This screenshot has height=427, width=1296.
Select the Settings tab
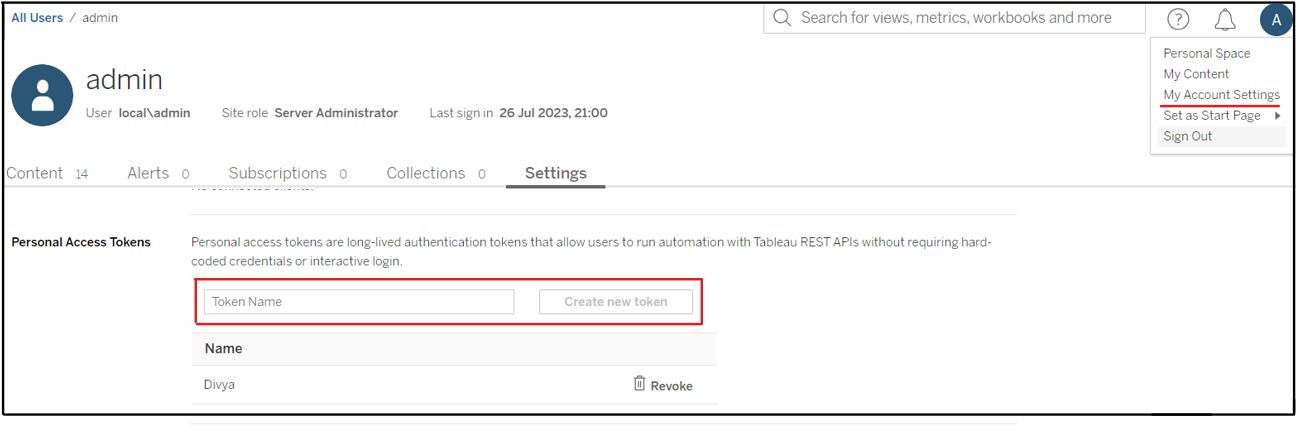coord(555,173)
